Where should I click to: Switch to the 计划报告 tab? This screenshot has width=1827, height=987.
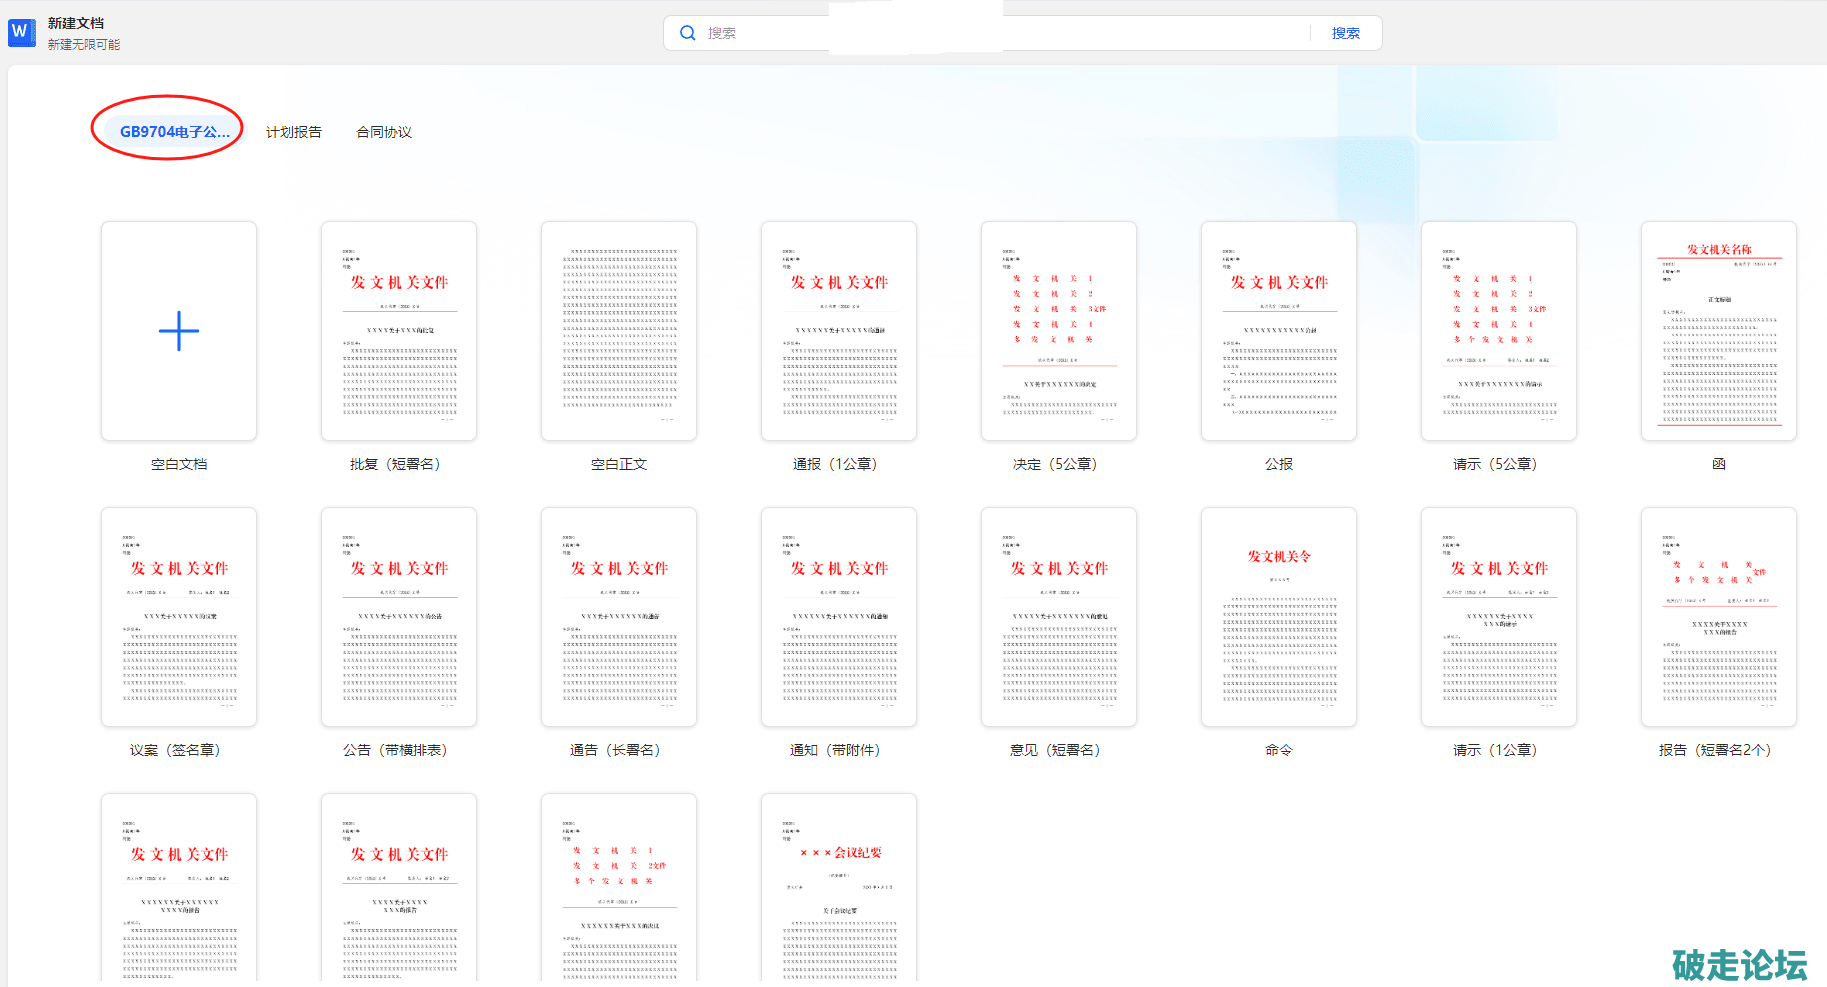294,132
